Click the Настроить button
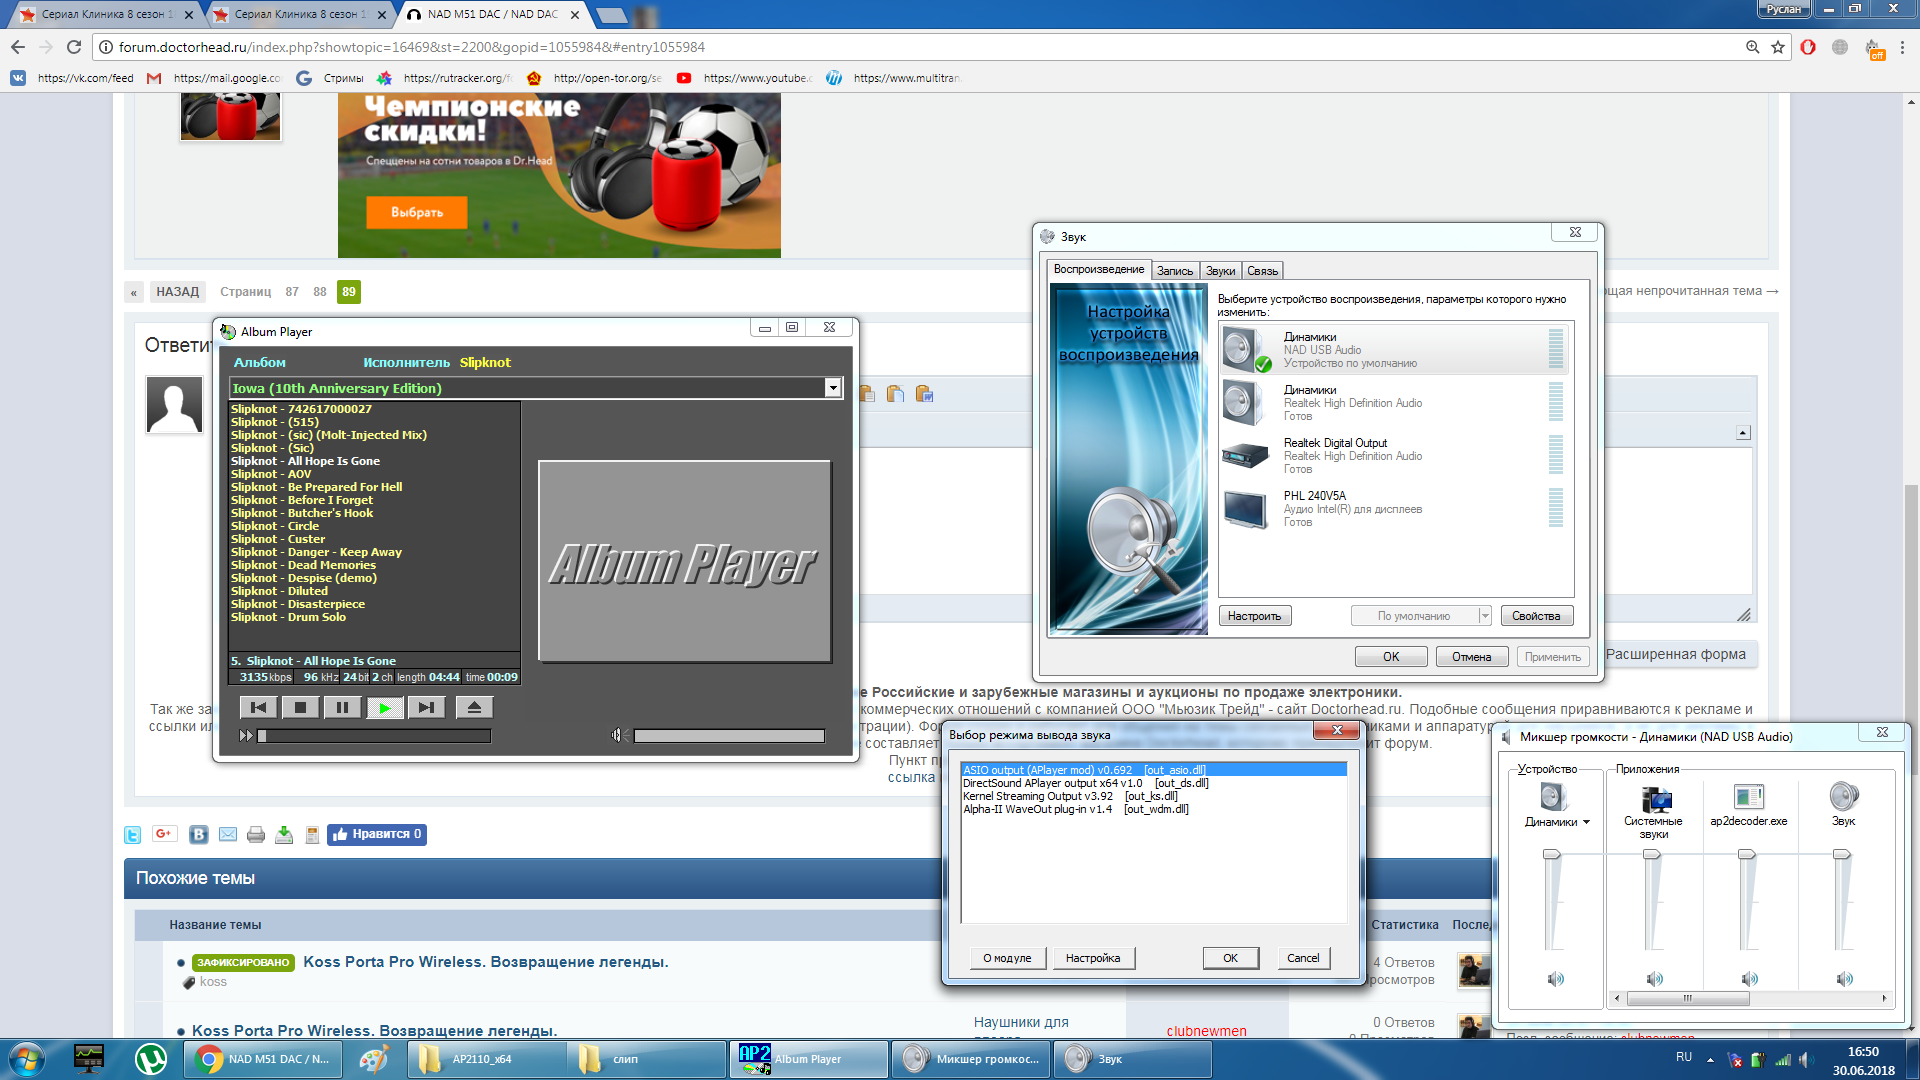1920x1080 pixels. (x=1255, y=616)
